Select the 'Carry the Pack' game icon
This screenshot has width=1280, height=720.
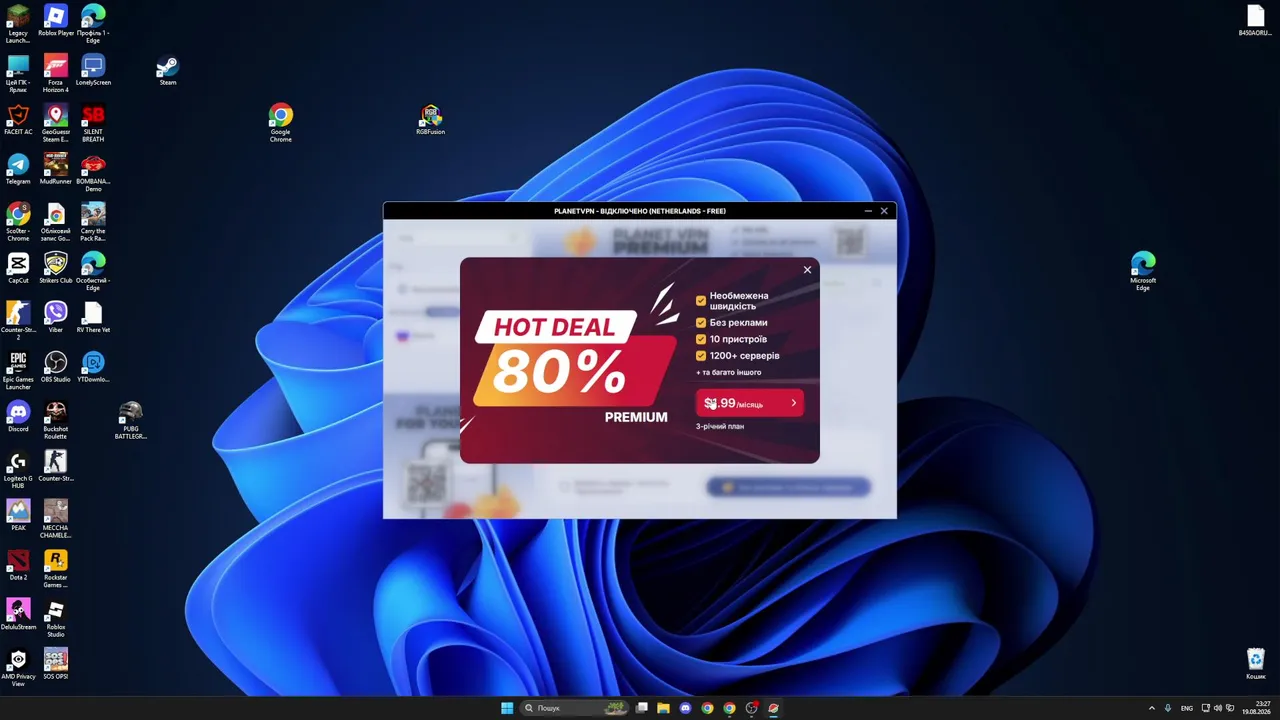point(93,222)
